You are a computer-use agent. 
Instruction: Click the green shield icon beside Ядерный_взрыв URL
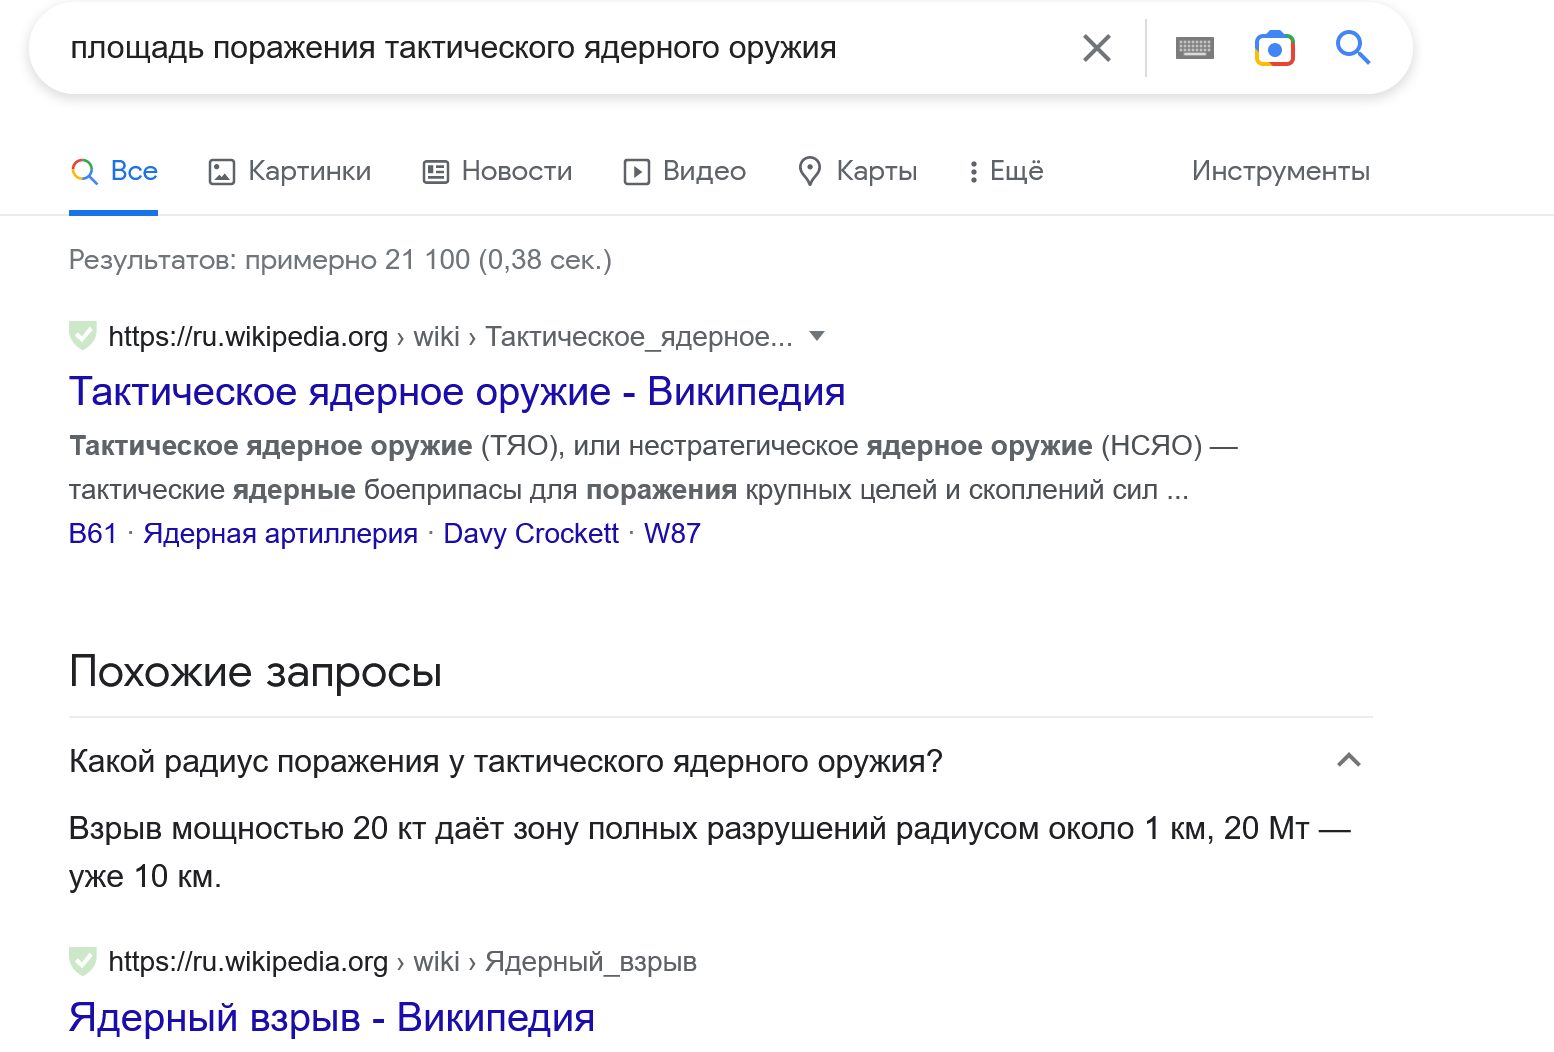(x=83, y=962)
